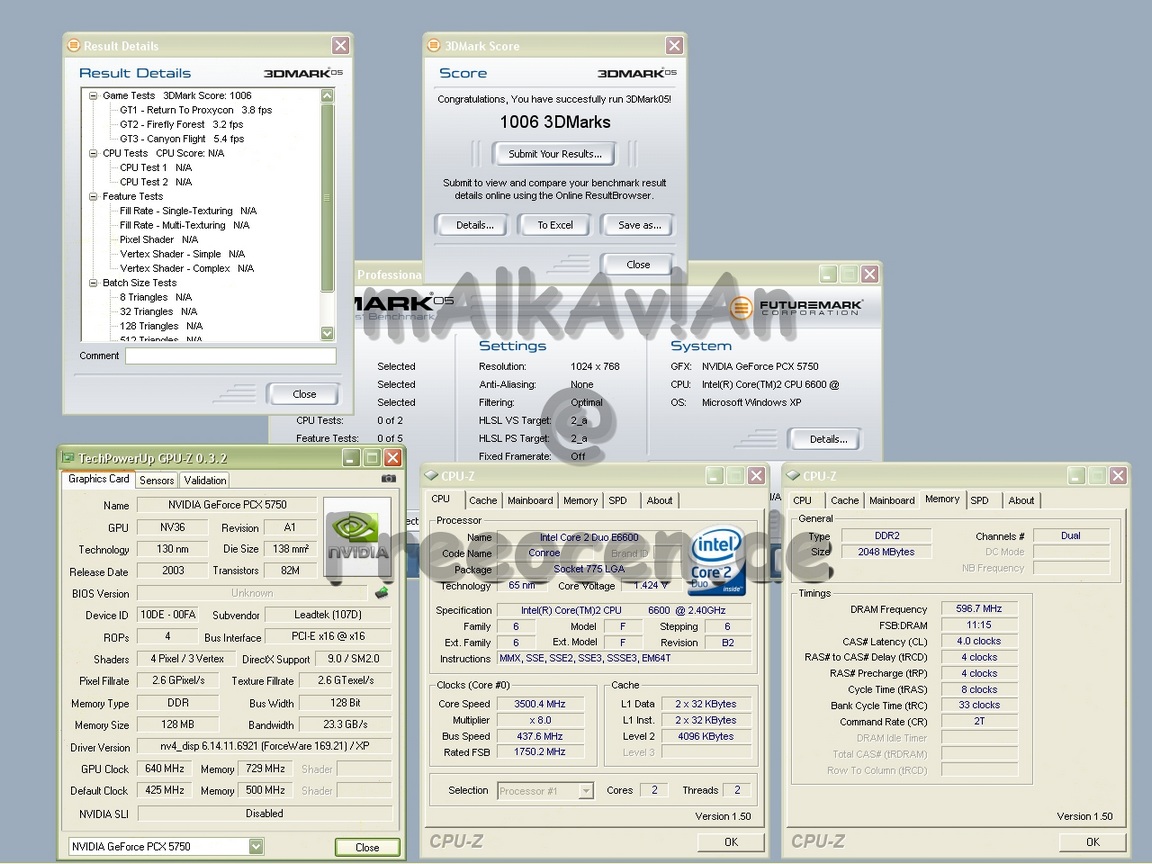Image resolution: width=1152 pixels, height=864 pixels.
Task: Click OK in the CPU-Z CPU window
Action: pos(731,842)
